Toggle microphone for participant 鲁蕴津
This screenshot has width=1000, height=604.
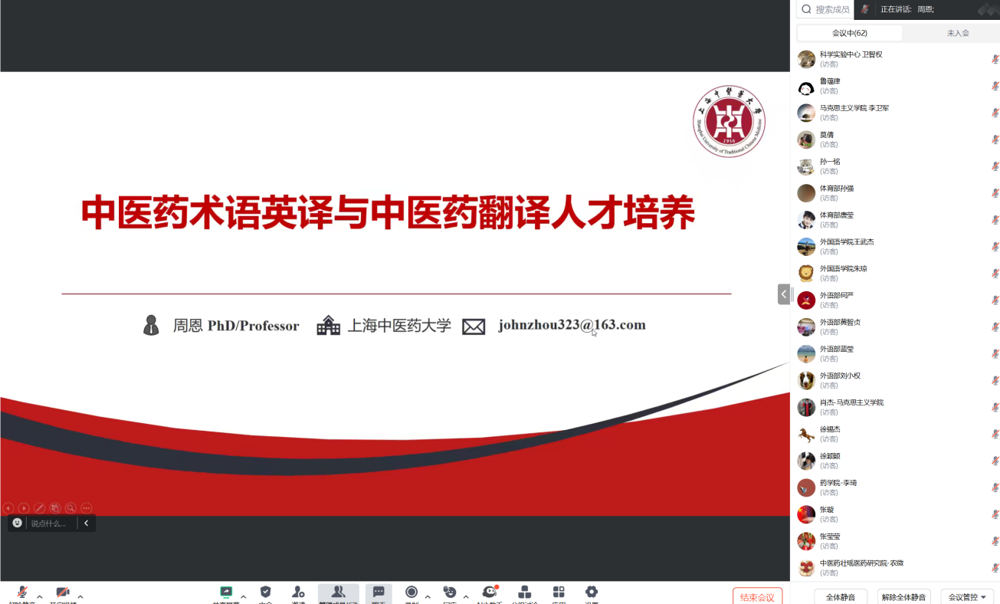pos(994,86)
